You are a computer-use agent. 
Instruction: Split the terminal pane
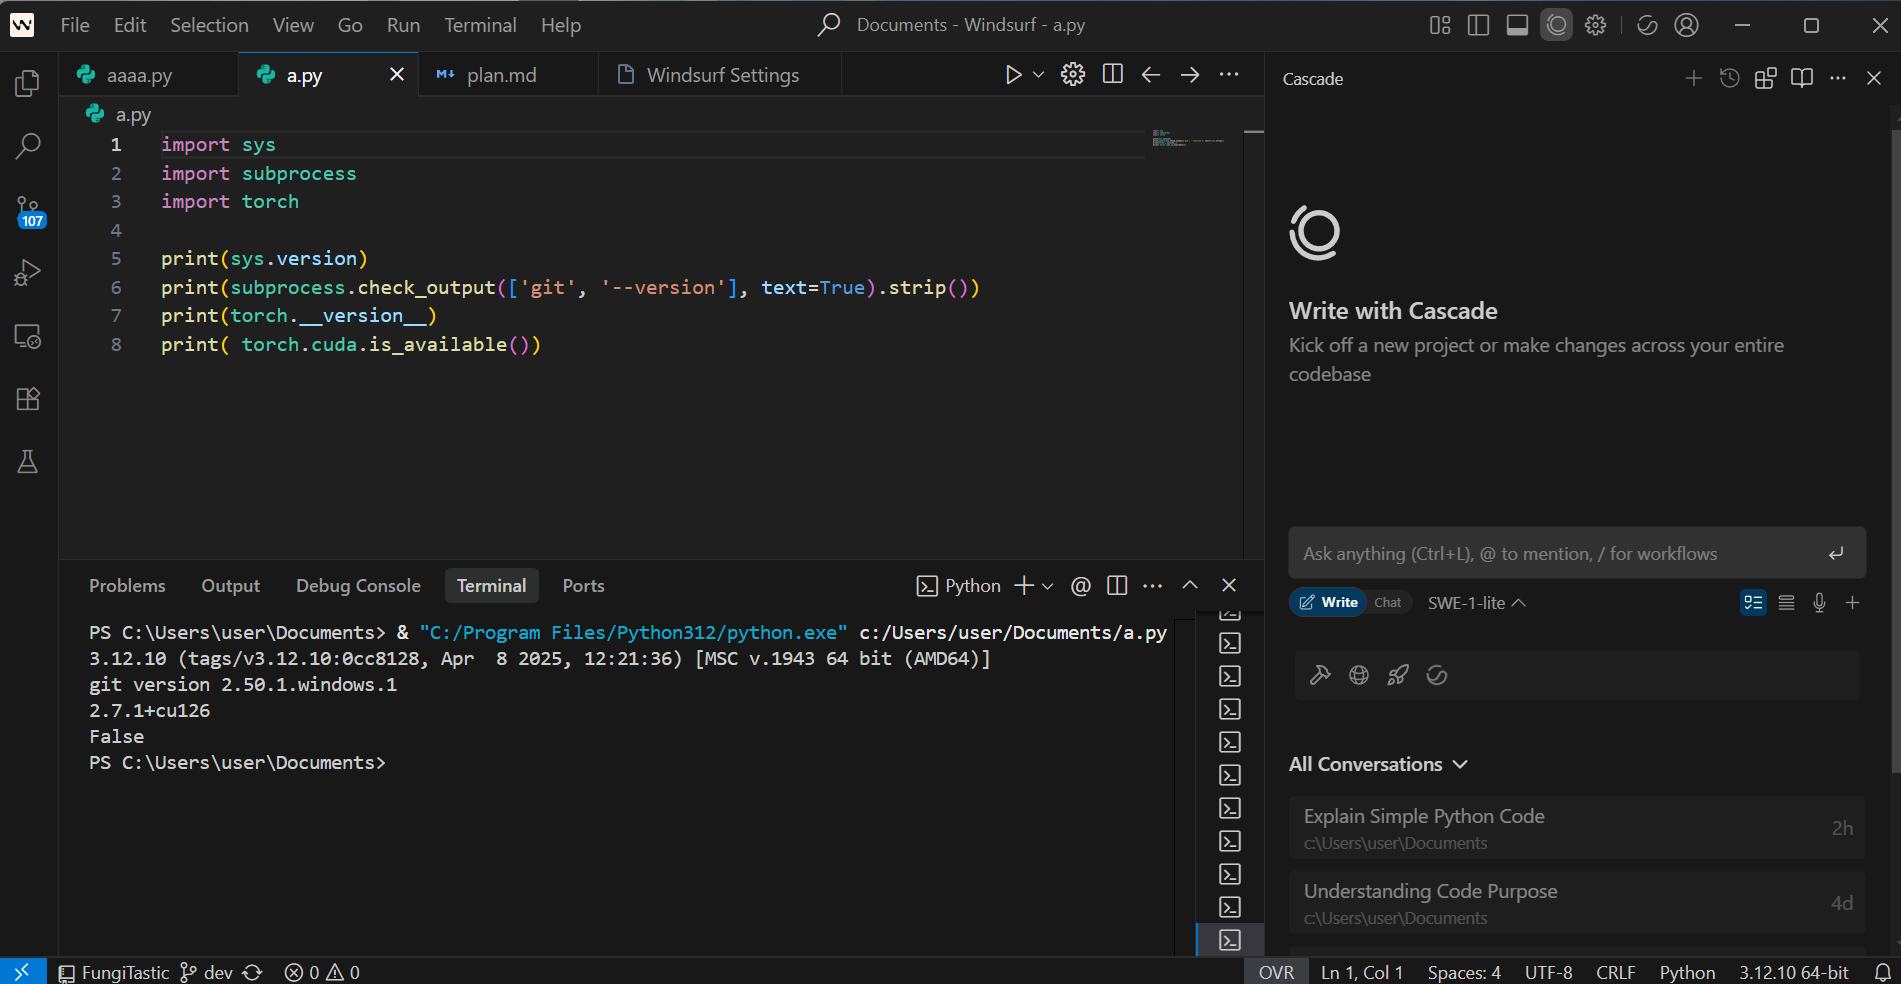tap(1117, 585)
